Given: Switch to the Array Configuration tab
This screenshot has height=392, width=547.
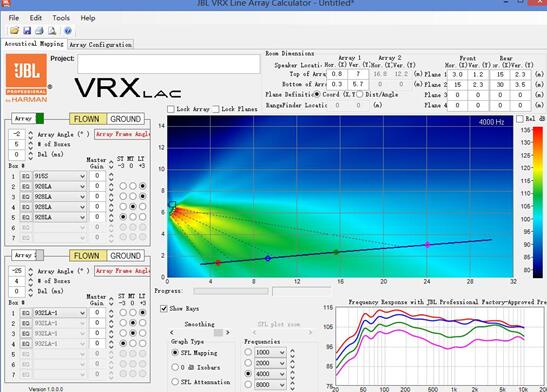Looking at the screenshot, I should coord(100,45).
